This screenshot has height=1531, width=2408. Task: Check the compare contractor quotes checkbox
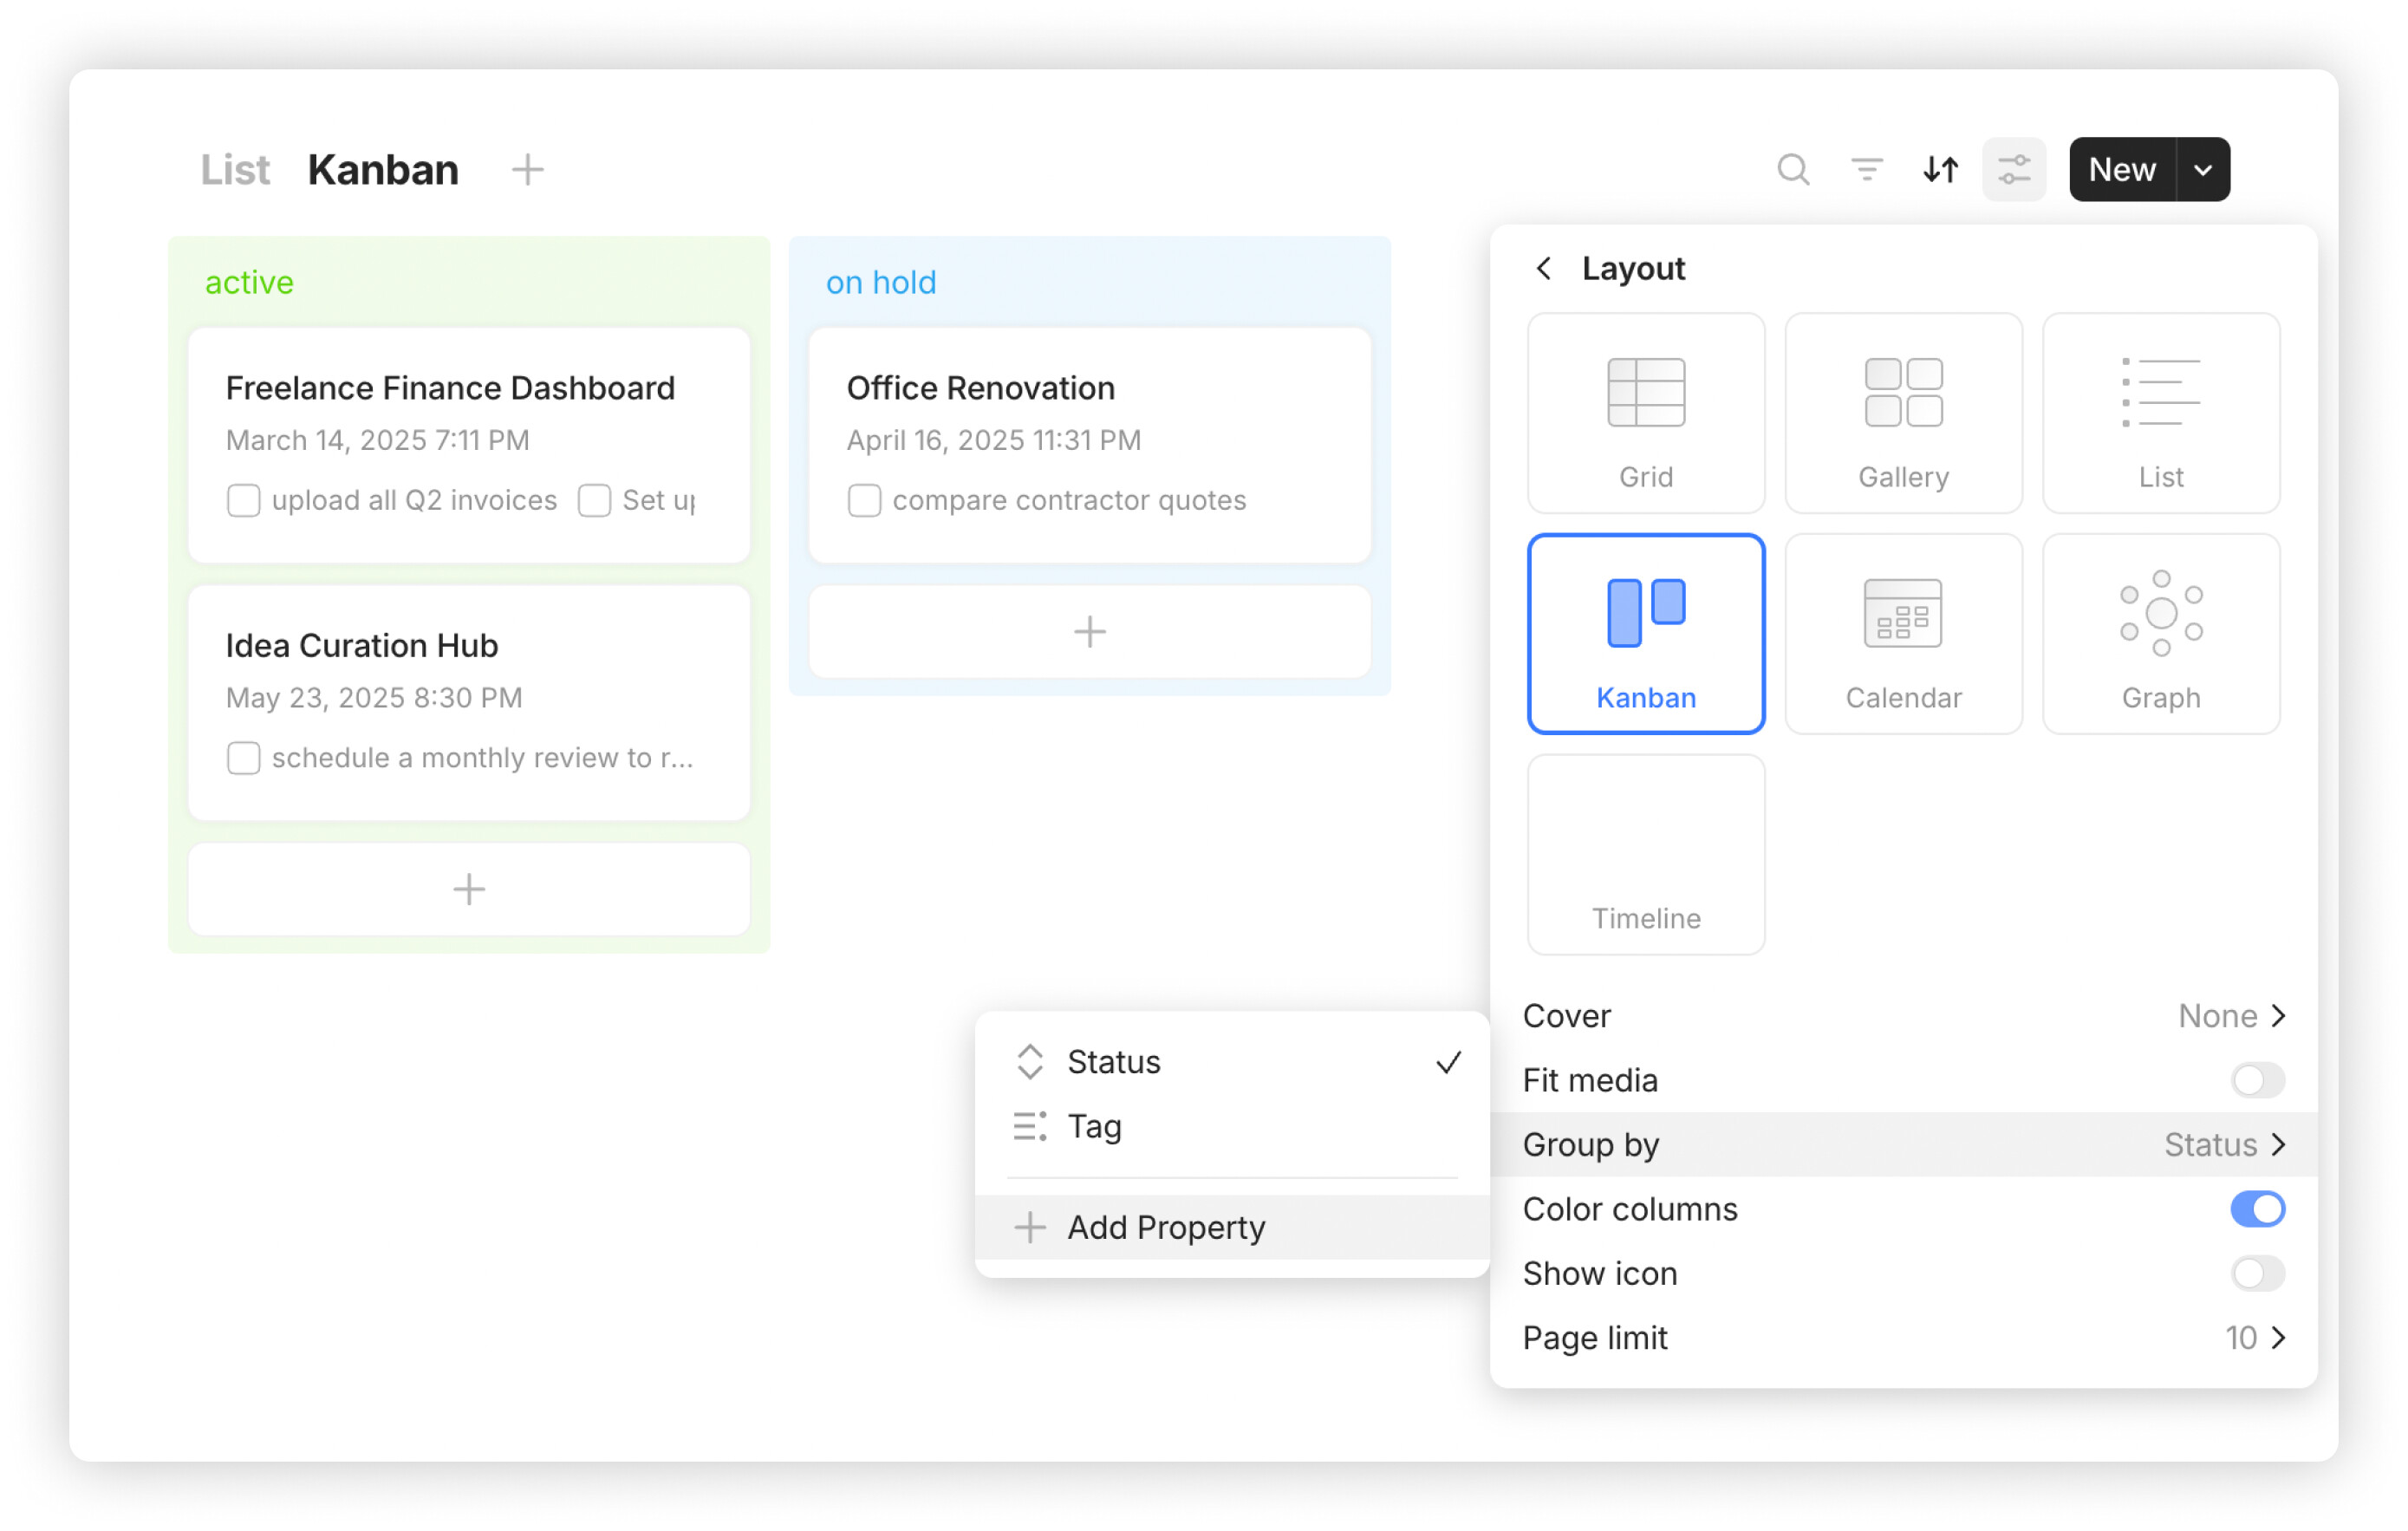[x=864, y=500]
